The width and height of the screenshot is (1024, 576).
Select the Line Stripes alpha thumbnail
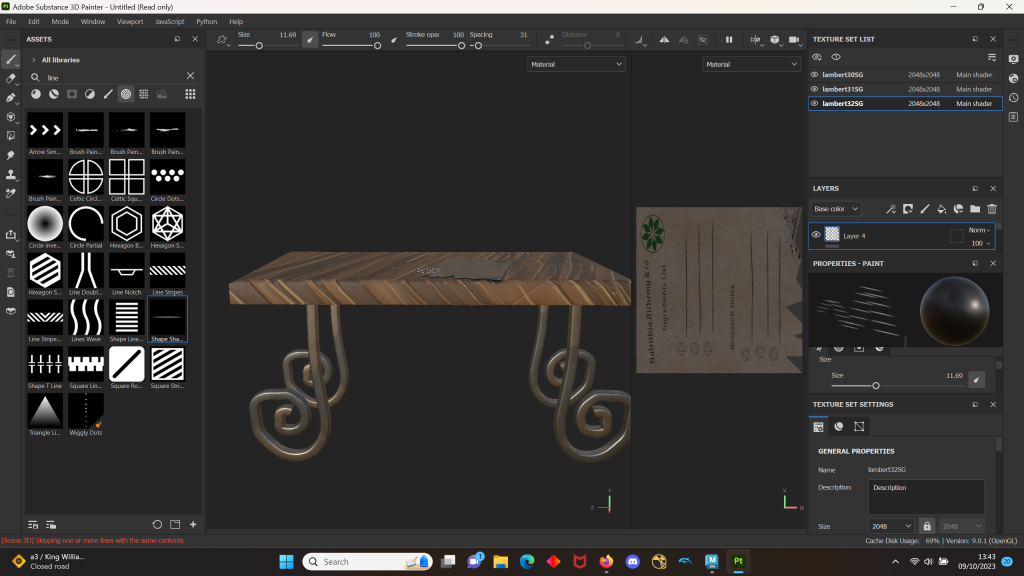coord(167,270)
